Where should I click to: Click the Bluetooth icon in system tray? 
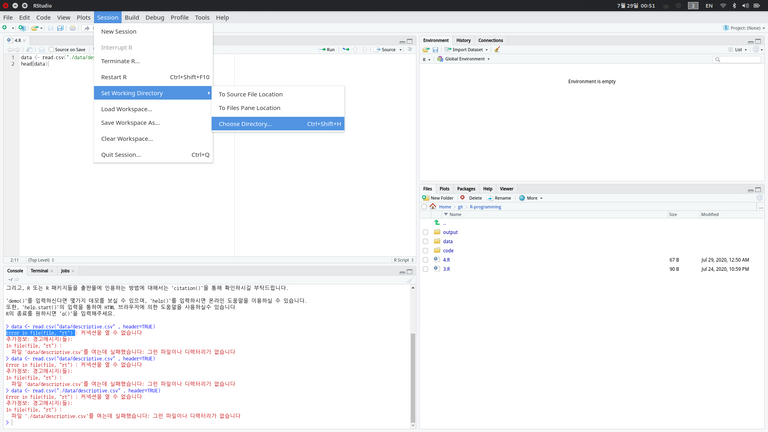click(x=734, y=5)
